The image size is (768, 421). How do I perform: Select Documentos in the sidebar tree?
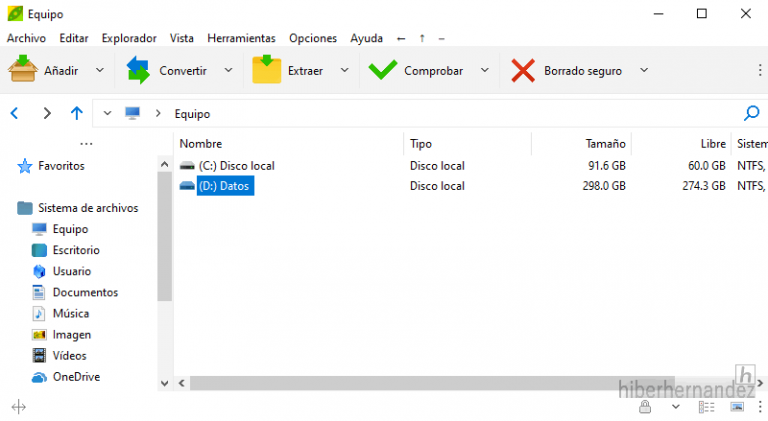tap(85, 292)
